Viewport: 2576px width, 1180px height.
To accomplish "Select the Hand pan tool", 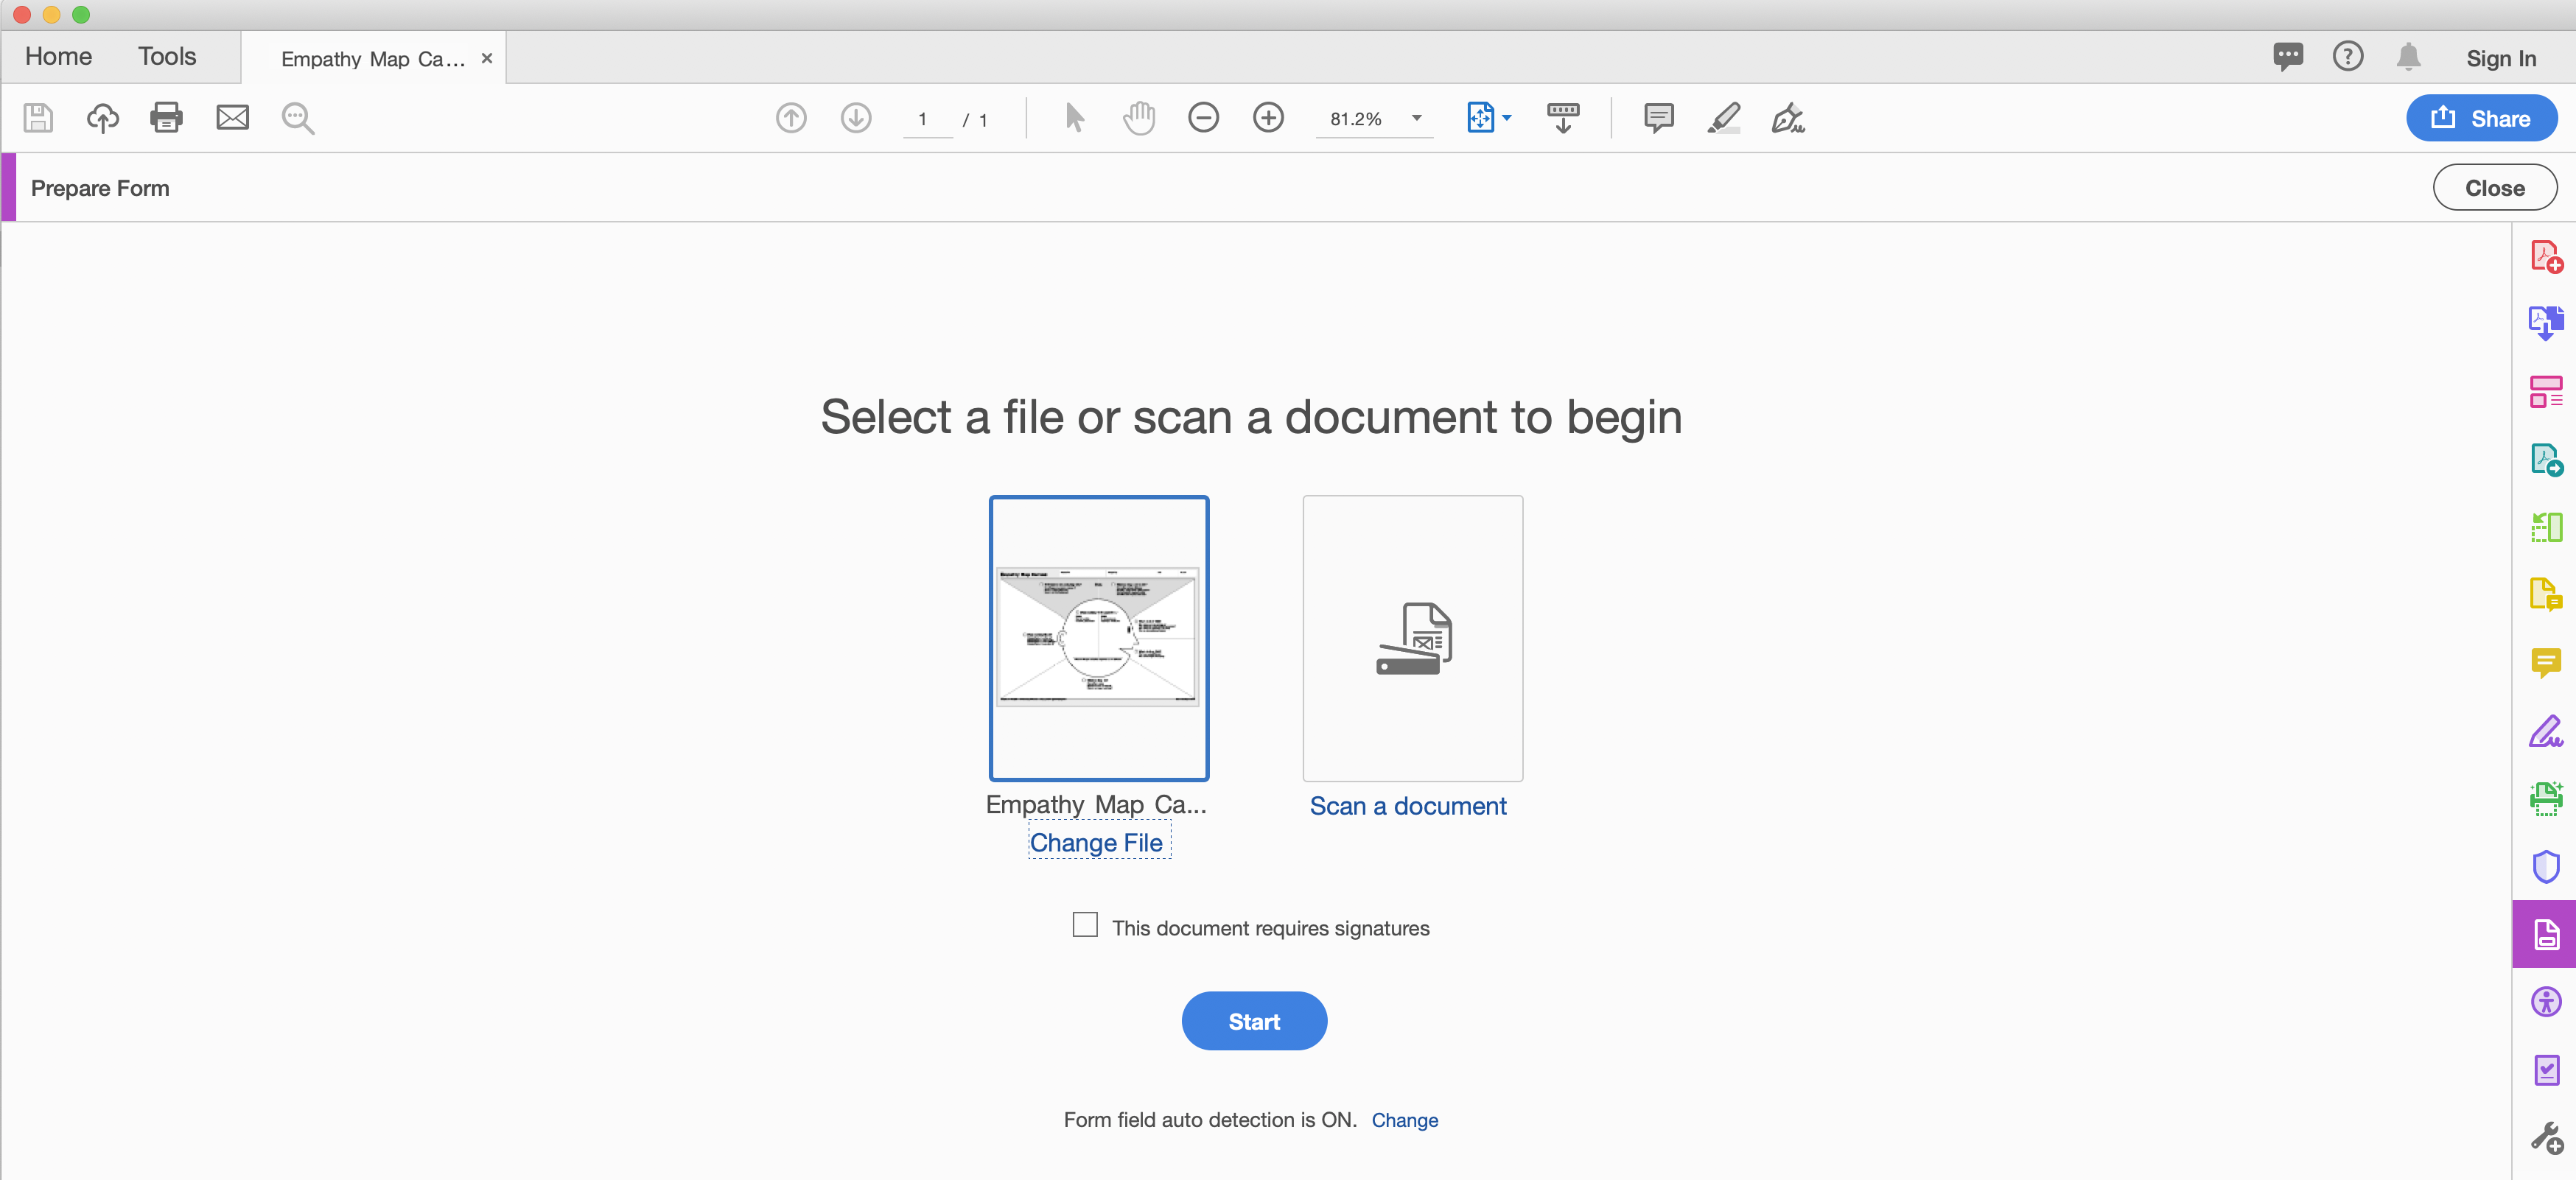I will 1138,118.
